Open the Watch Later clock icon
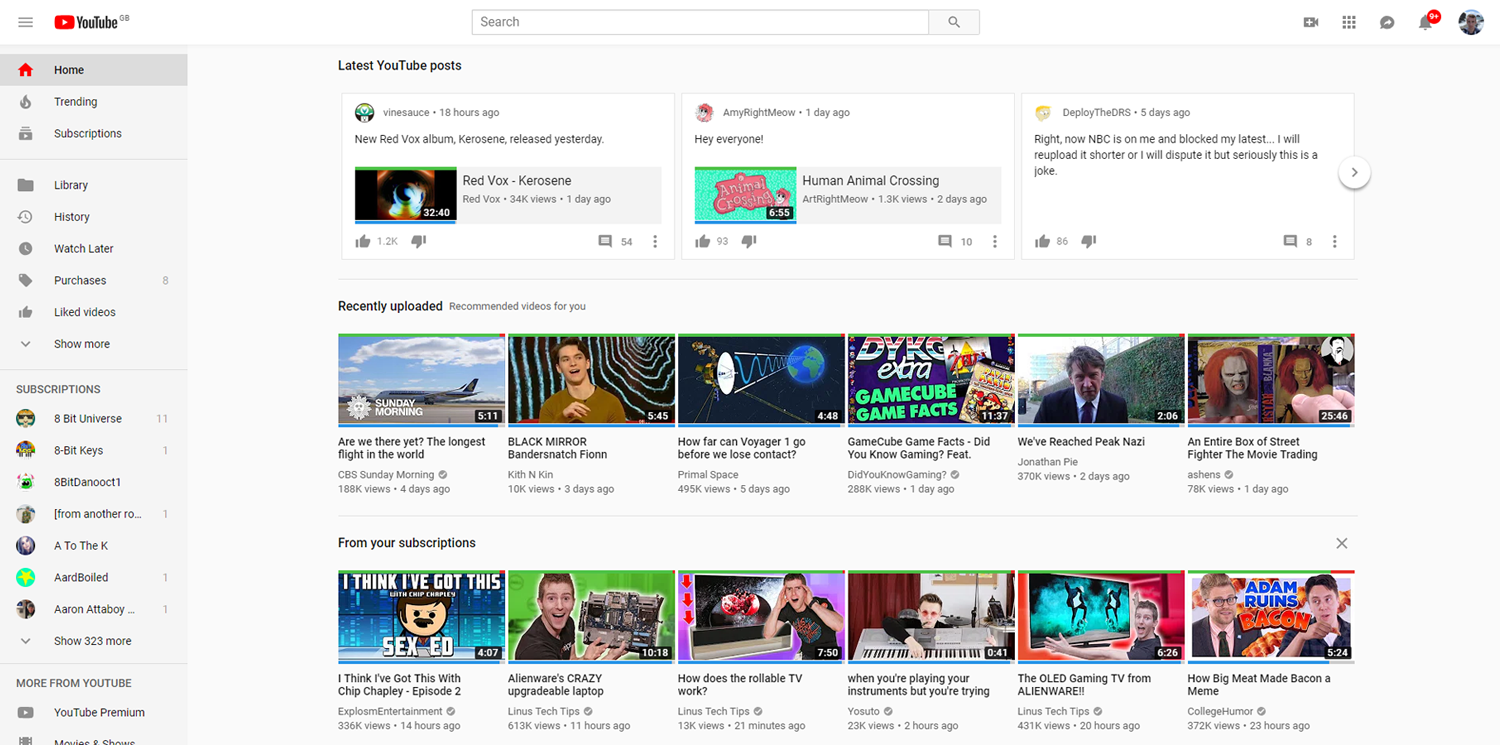The width and height of the screenshot is (1500, 745). pyautogui.click(x=25, y=248)
